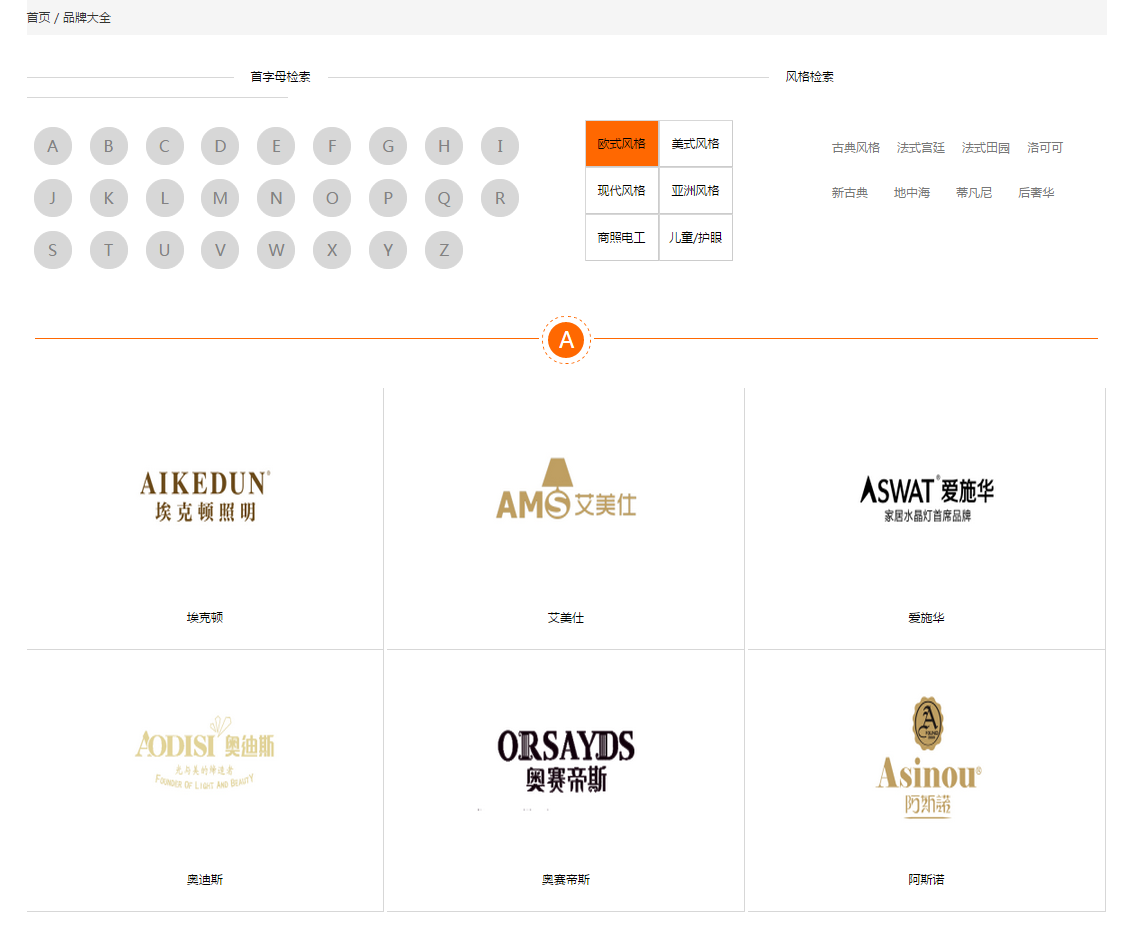1125x926 pixels.
Task: Click the 奥迪斯 brand name caption
Action: click(x=205, y=879)
